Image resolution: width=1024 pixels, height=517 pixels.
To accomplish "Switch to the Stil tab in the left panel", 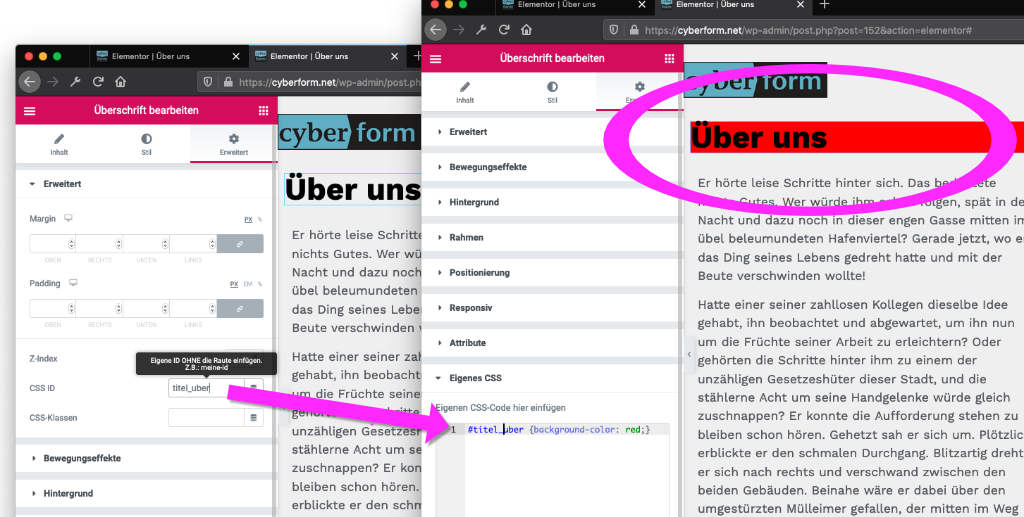I will [146, 144].
